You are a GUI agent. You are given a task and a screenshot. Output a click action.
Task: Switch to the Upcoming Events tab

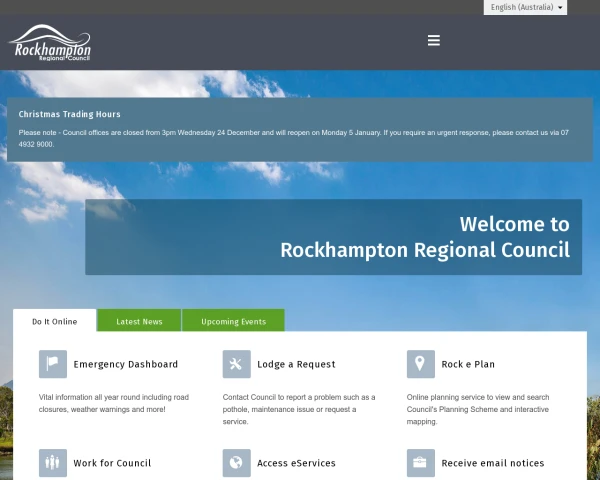233,321
